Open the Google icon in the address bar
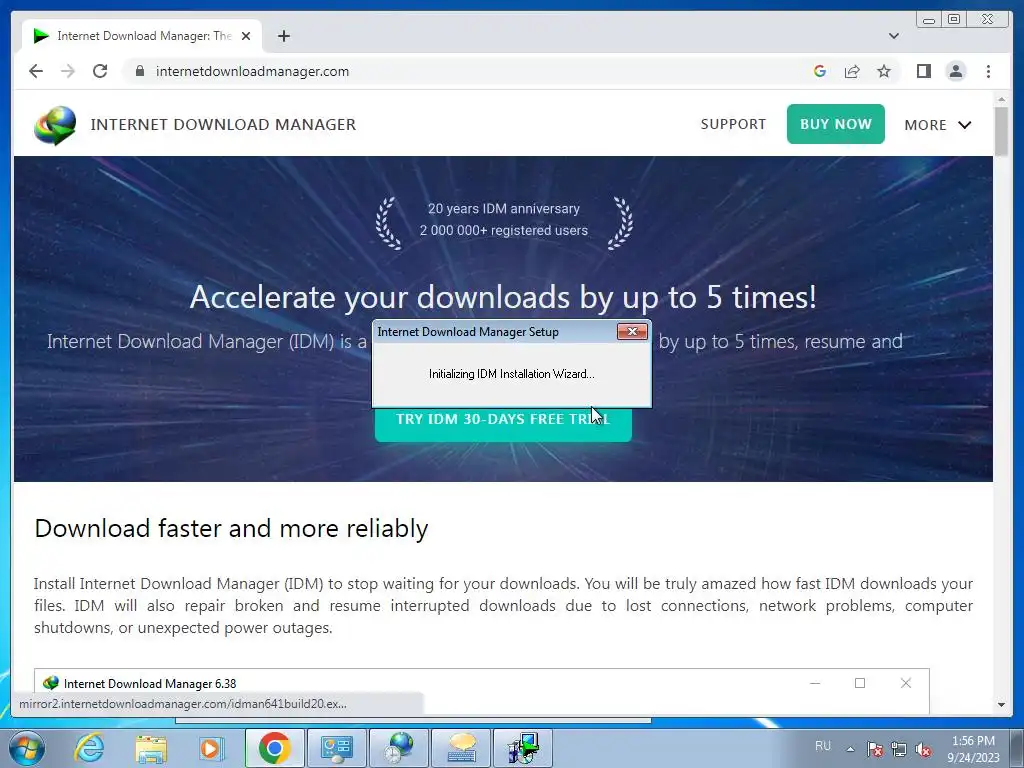 820,71
